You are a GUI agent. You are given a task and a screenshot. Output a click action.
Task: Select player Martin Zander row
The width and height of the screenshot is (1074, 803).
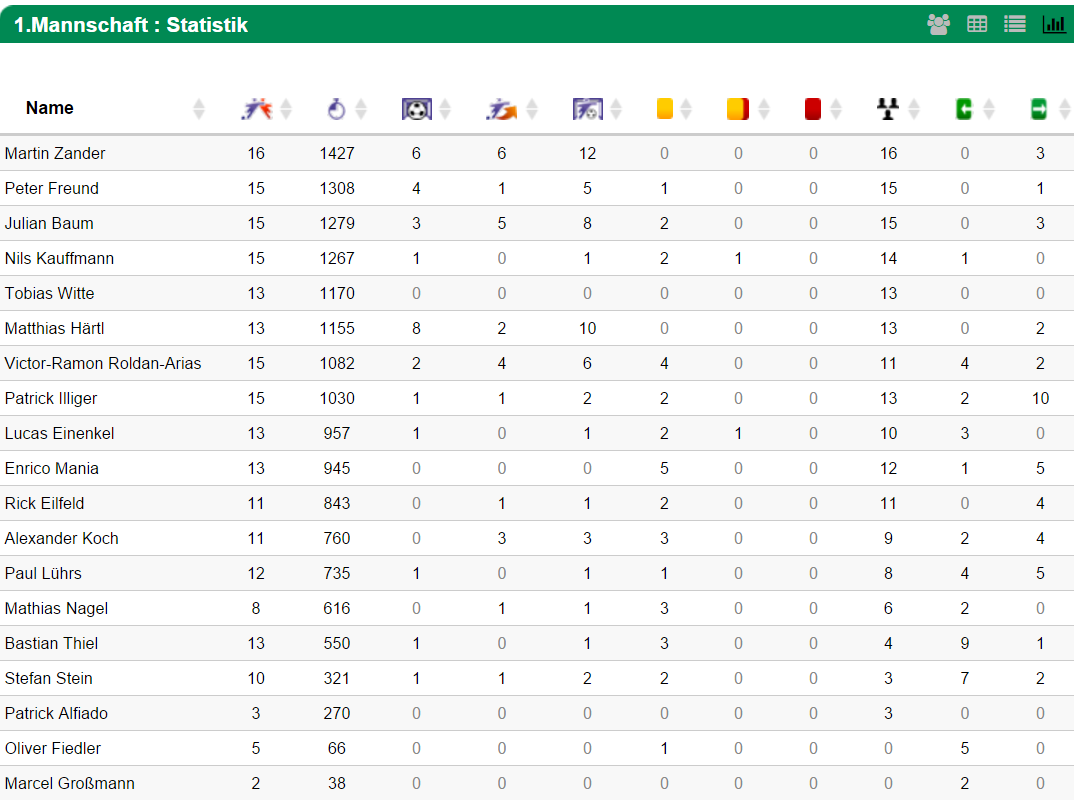coord(537,153)
